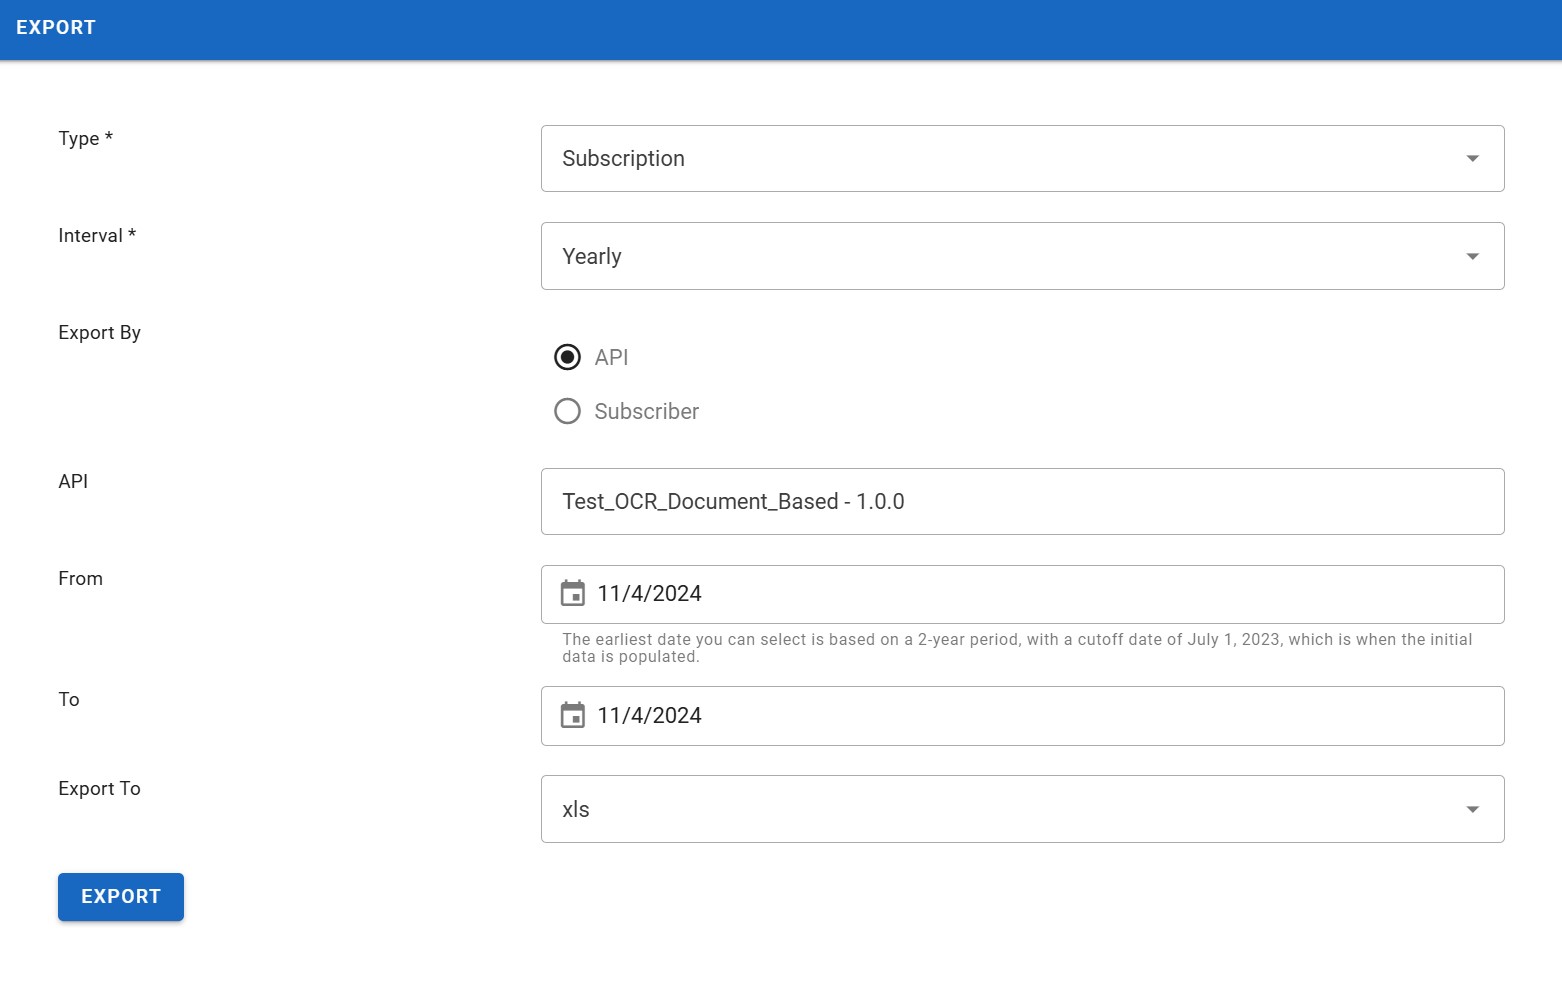This screenshot has width=1562, height=984.
Task: Select the Subscriber radio button
Action: (567, 412)
